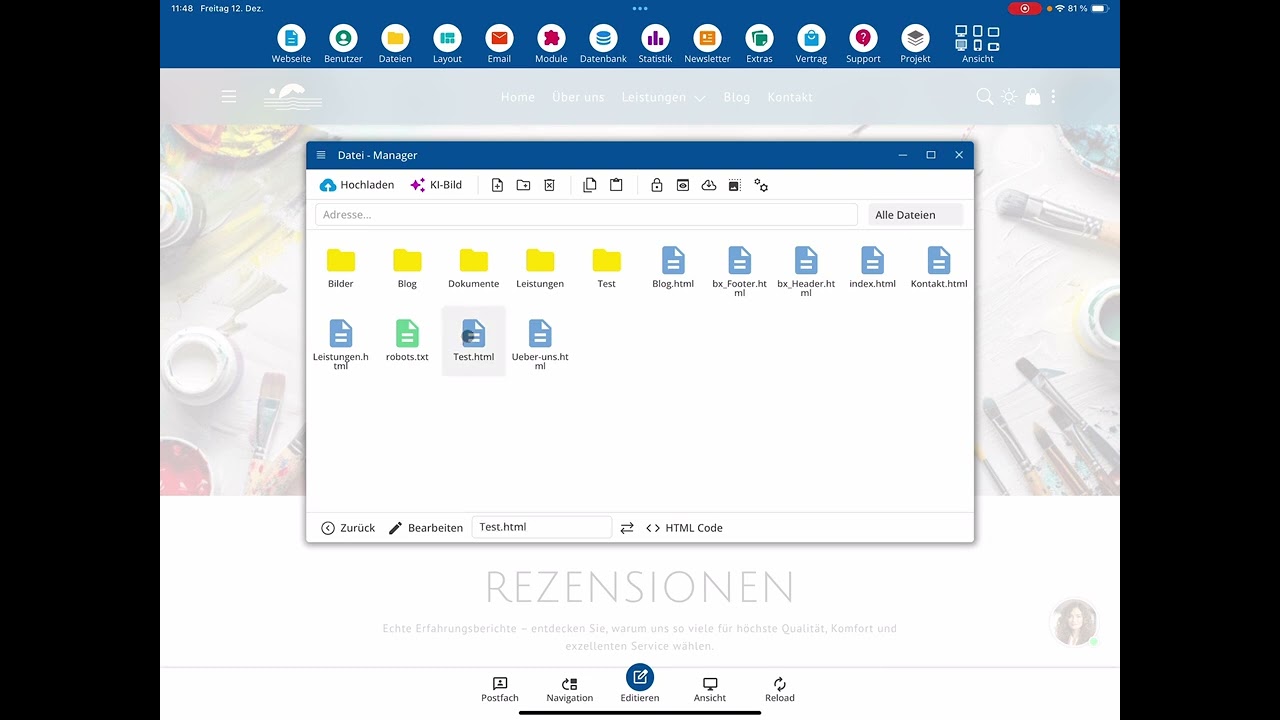Screen dimensions: 1280x720
Task: Open the Extras icon
Action: click(x=759, y=45)
